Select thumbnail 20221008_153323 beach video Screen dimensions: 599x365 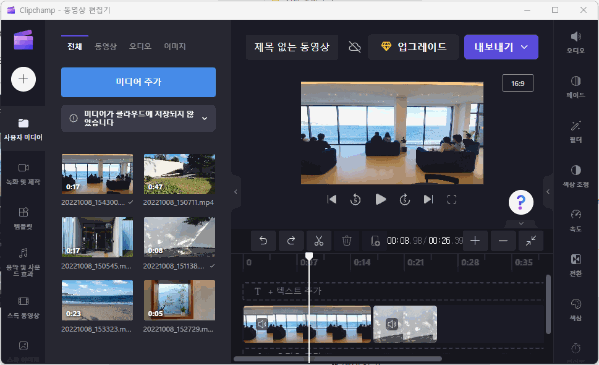(97, 300)
